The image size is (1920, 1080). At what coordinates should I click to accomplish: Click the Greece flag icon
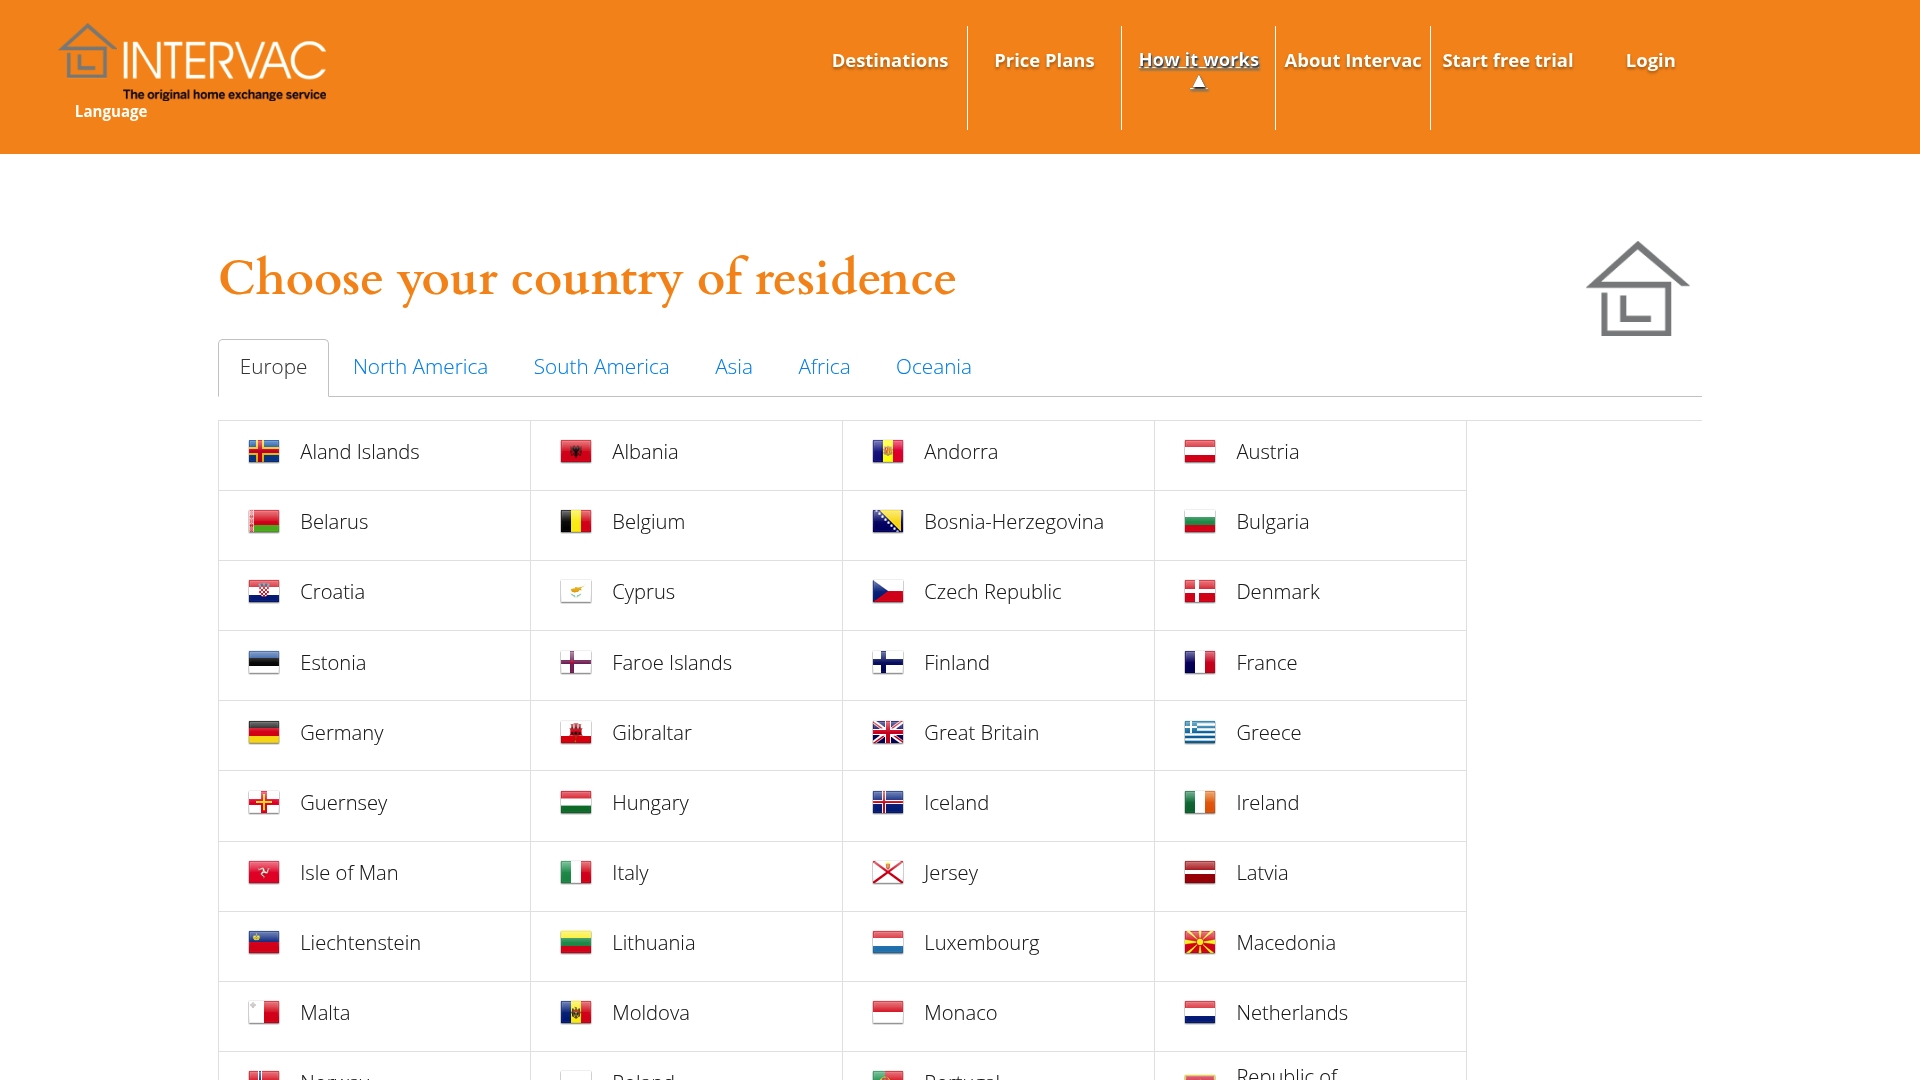(1198, 732)
